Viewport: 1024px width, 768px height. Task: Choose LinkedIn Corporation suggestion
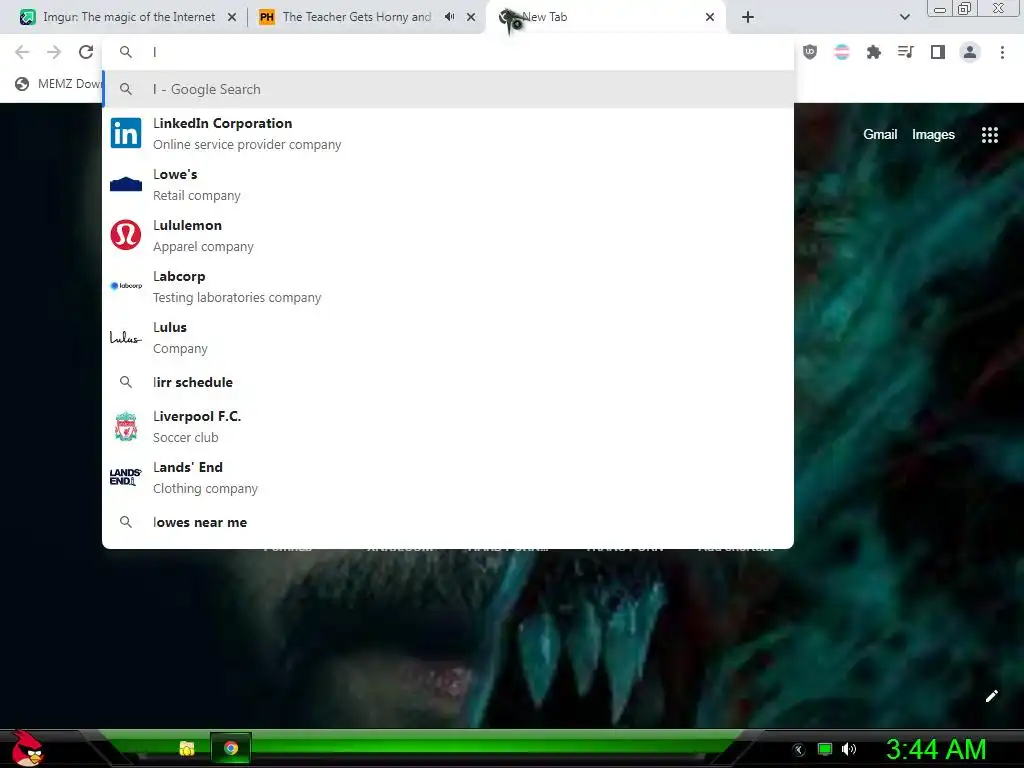pyautogui.click(x=448, y=134)
